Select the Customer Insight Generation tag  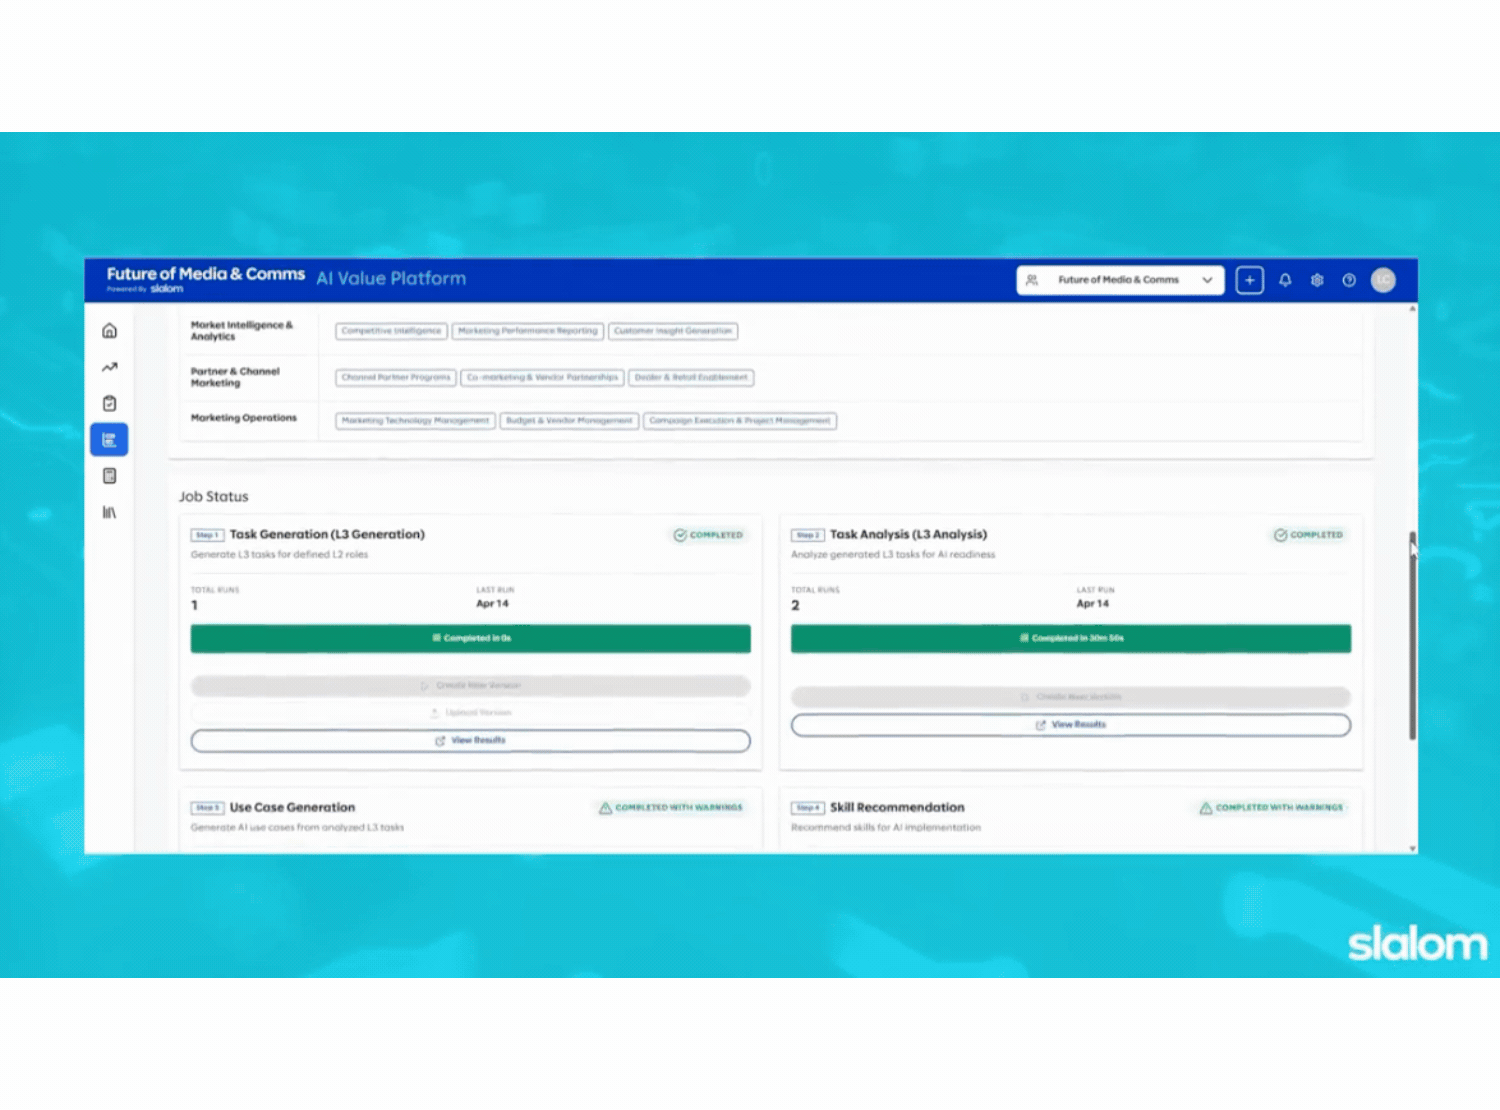click(x=673, y=331)
